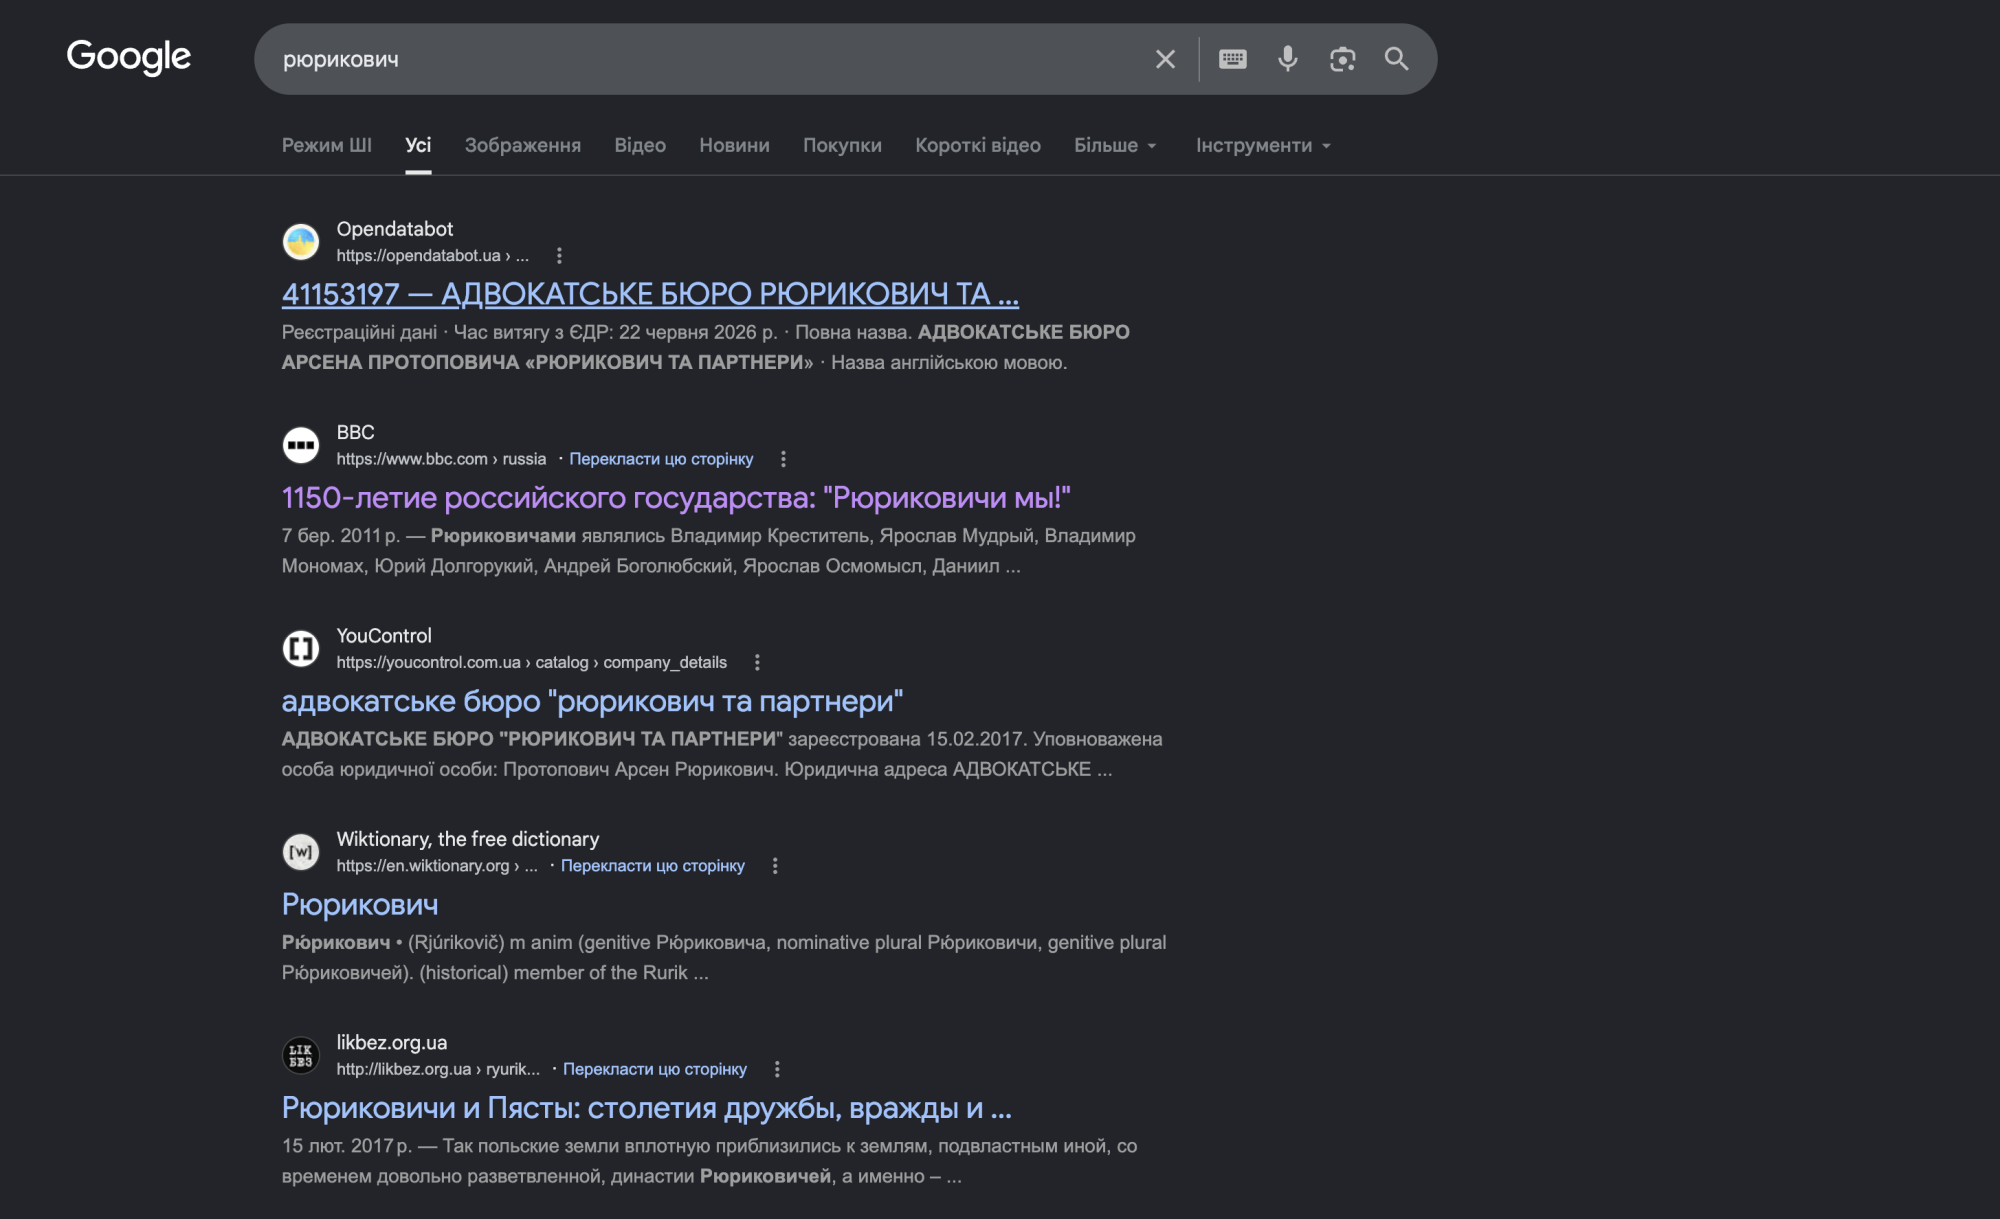The height and width of the screenshot is (1219, 2000).
Task: Switch to Новини tab
Action: (x=734, y=145)
